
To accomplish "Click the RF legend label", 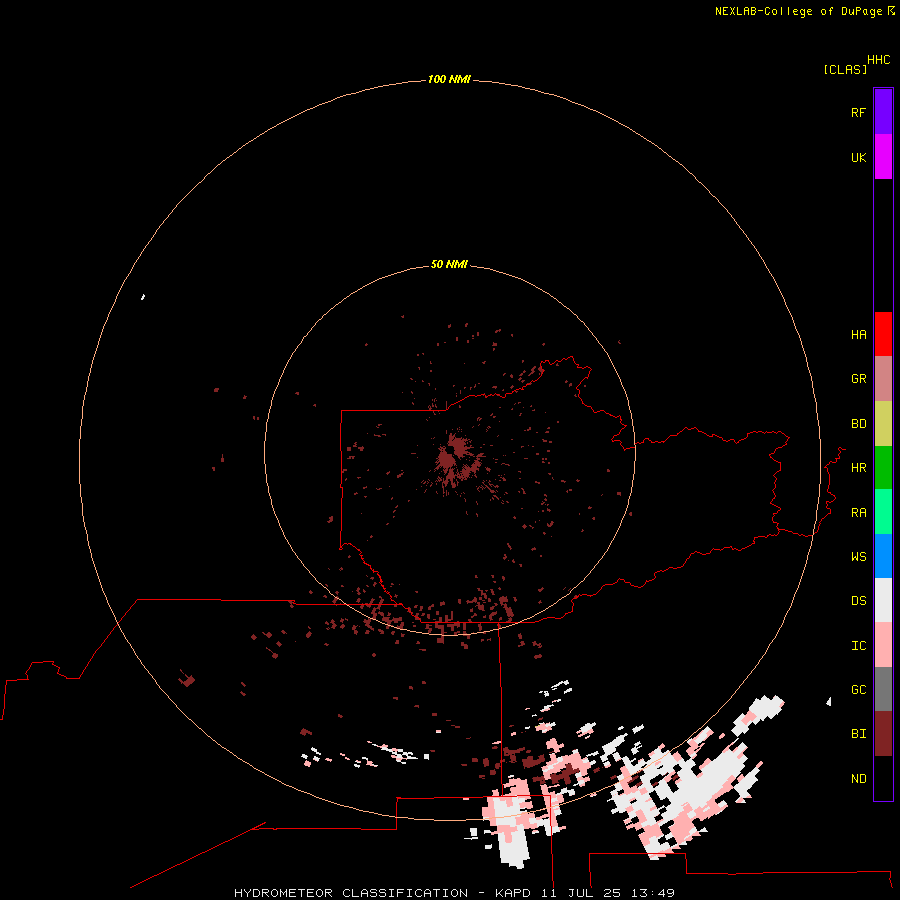I will click(858, 112).
